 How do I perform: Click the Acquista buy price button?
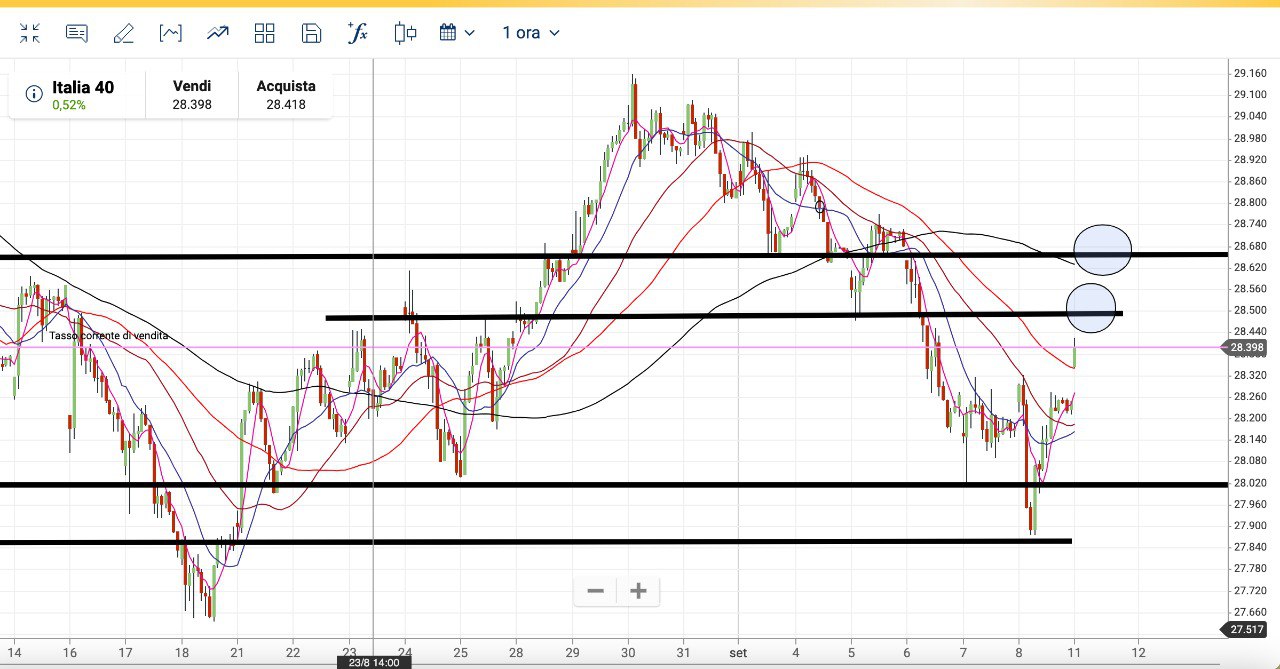click(x=286, y=95)
